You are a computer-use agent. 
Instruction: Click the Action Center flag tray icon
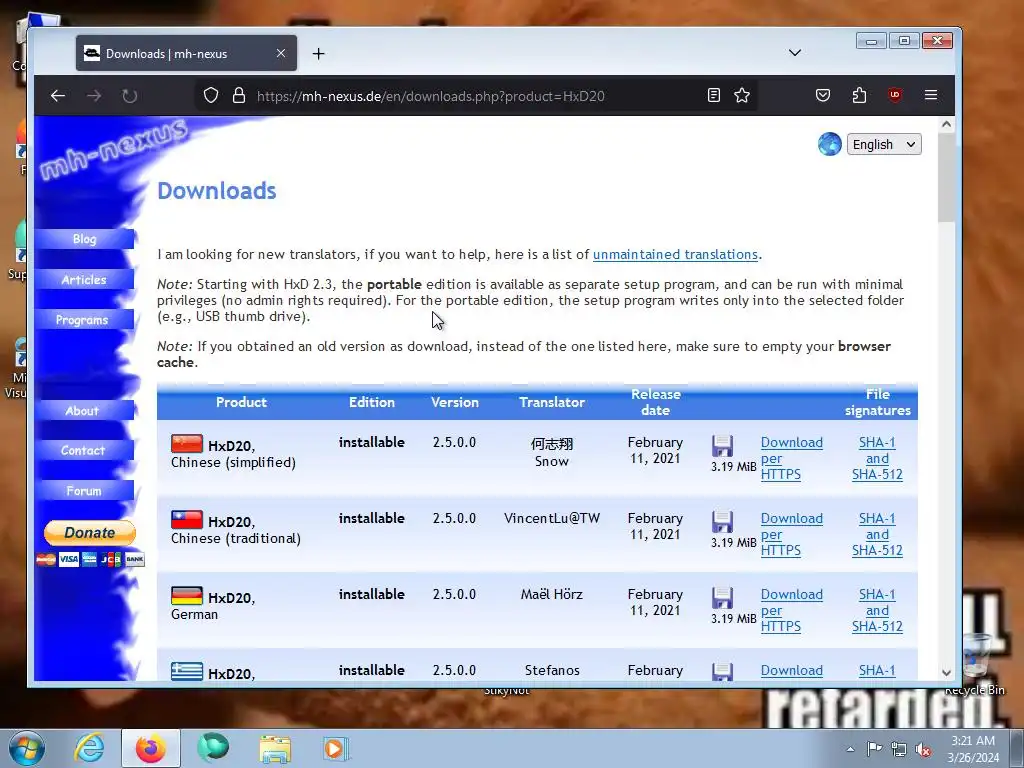click(x=874, y=749)
